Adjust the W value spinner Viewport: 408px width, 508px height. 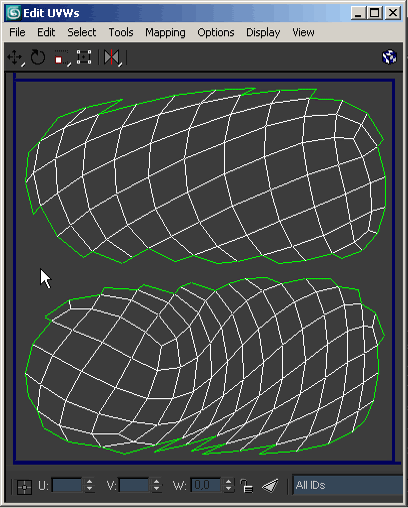[x=228, y=485]
